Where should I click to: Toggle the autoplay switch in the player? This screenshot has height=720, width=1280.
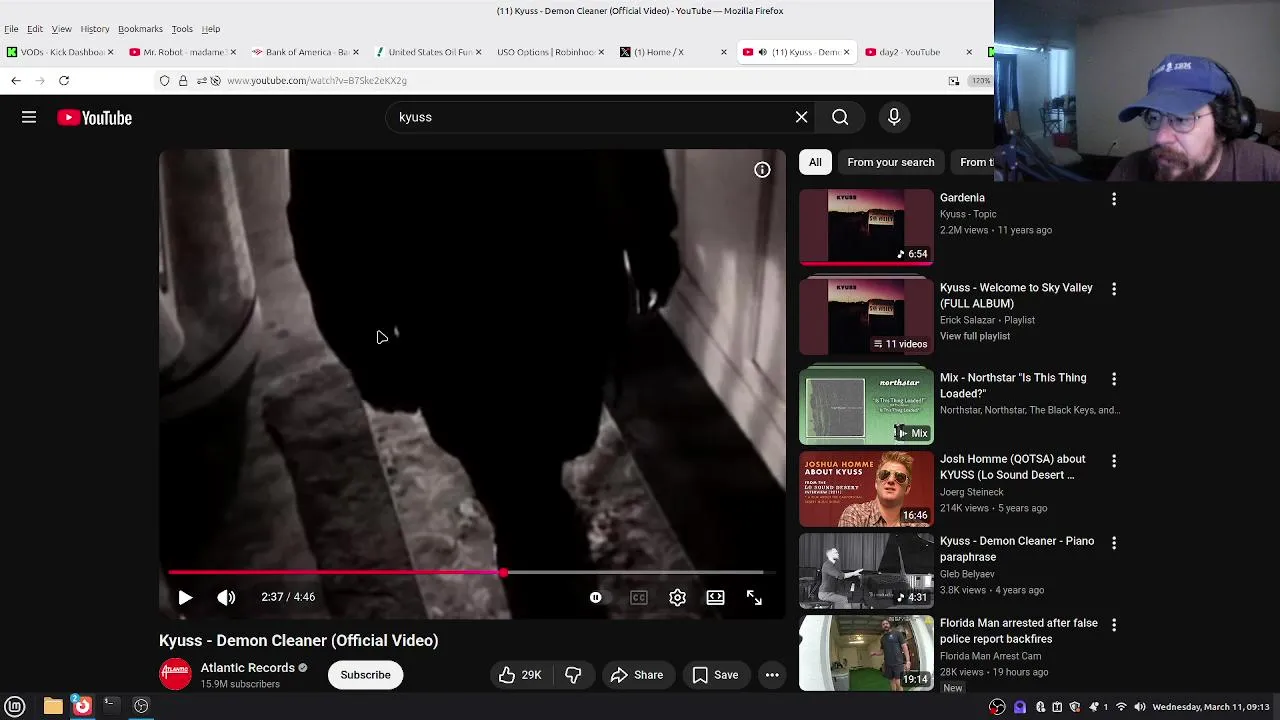pyautogui.click(x=596, y=597)
